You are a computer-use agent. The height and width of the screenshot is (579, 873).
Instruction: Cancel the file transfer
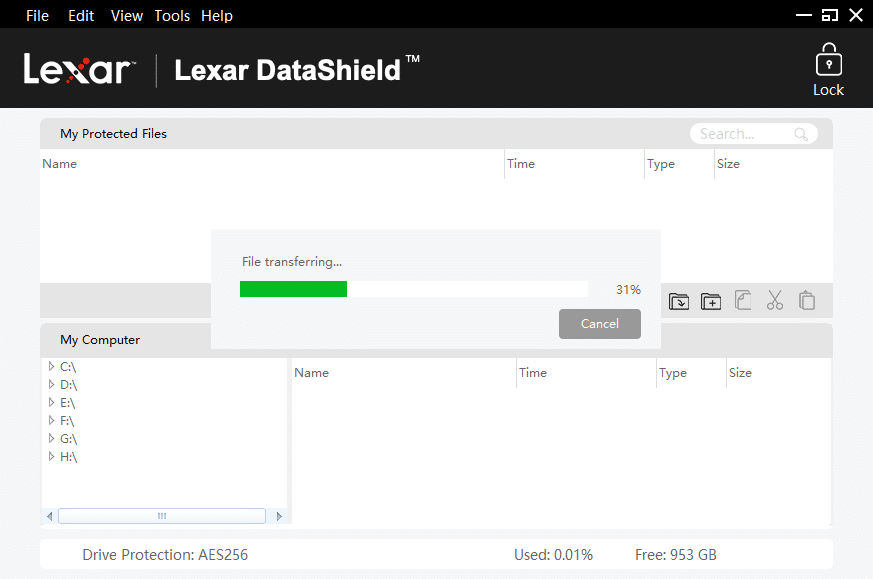600,324
